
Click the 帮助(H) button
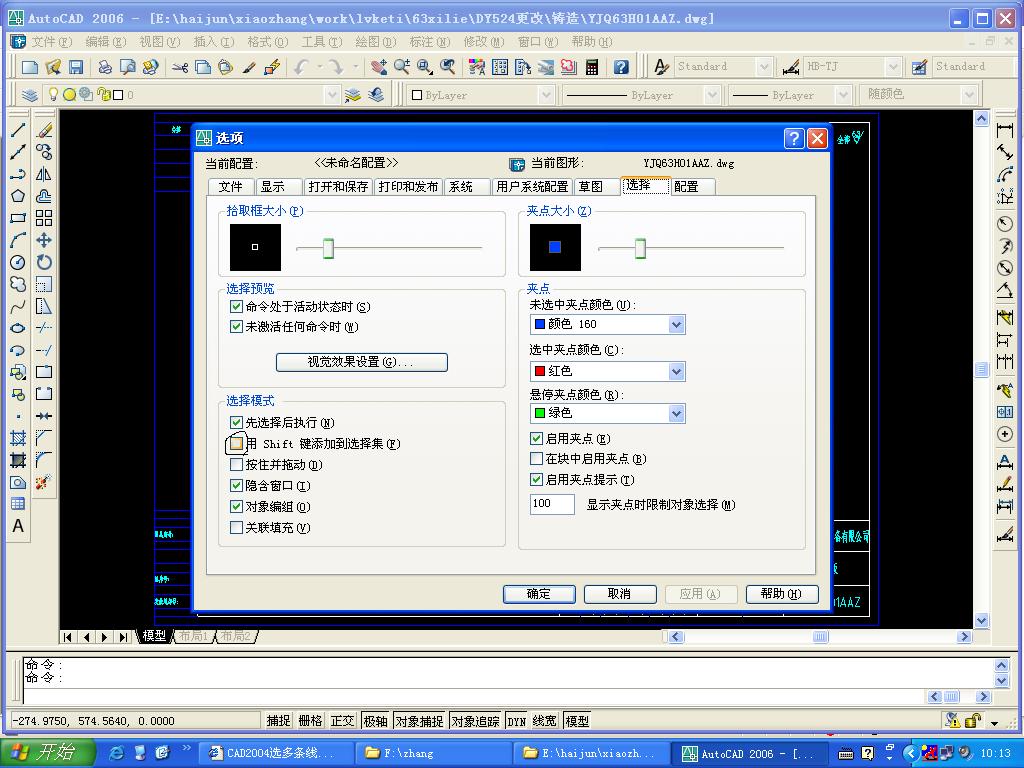781,594
